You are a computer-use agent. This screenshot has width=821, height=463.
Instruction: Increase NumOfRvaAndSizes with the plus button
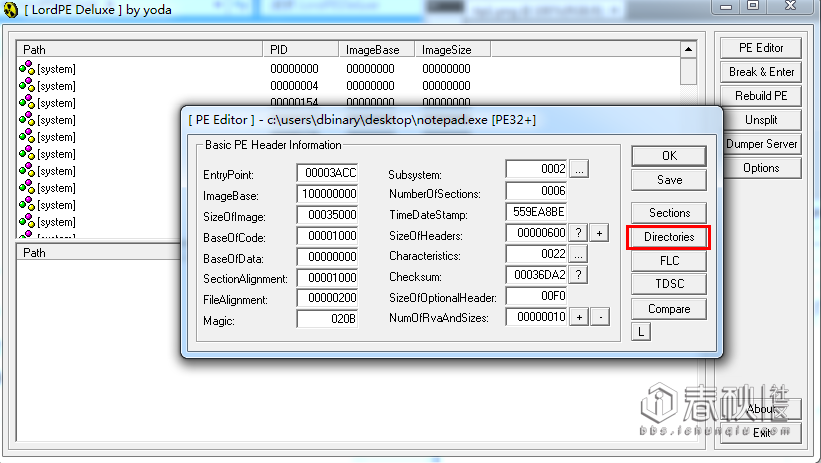tap(579, 317)
